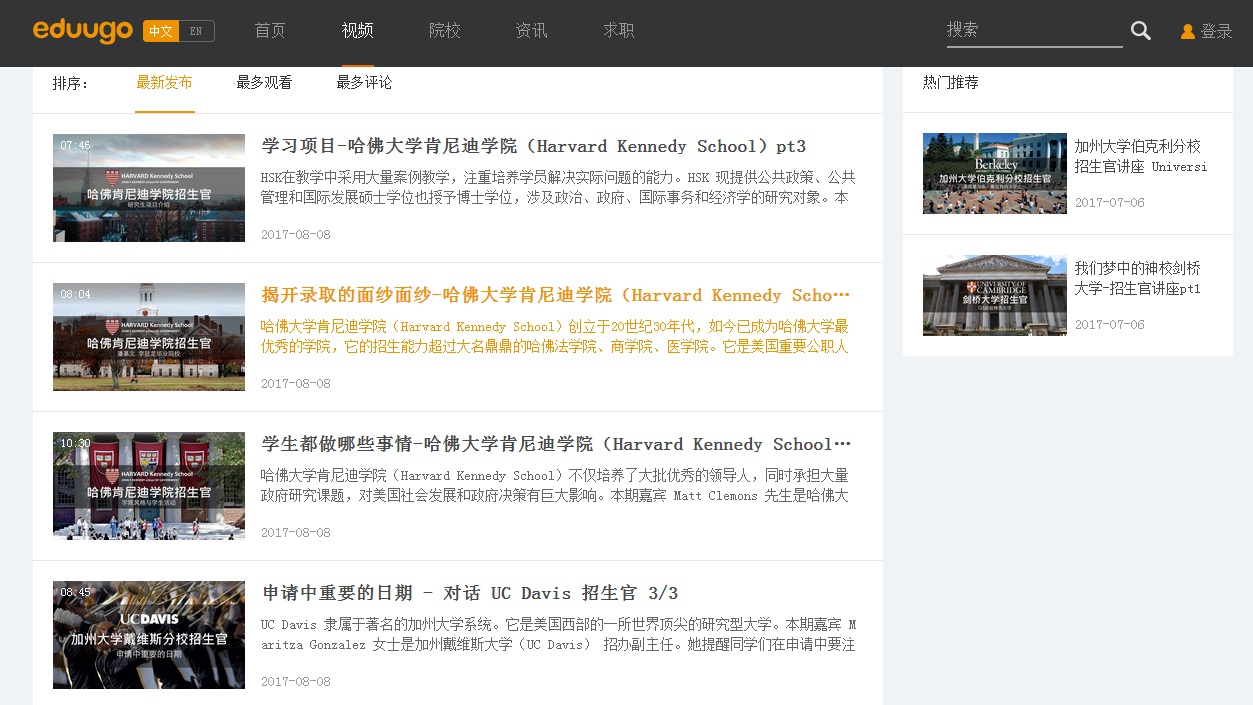
Task: Click orange description starting 哈佛大学肯尼迪学院…创立于20世纪30年代
Action: click(x=555, y=337)
